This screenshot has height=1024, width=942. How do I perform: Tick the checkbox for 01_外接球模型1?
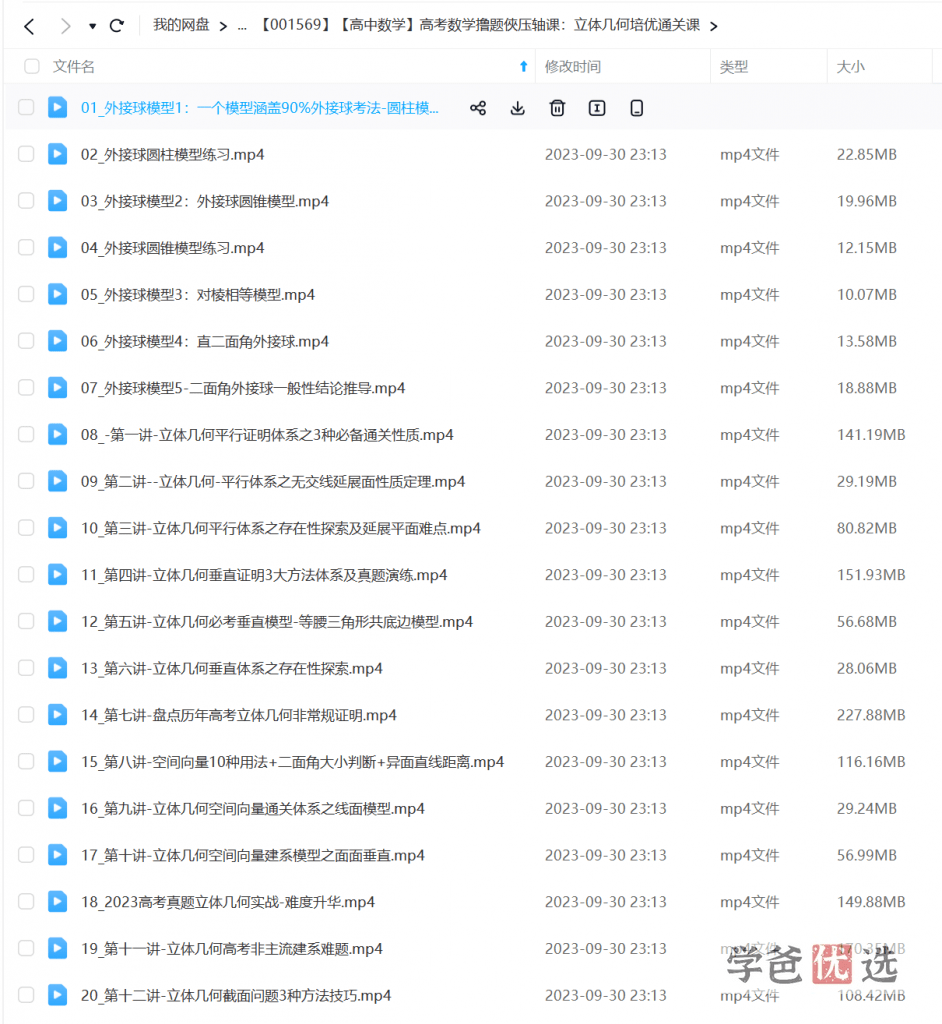26,107
